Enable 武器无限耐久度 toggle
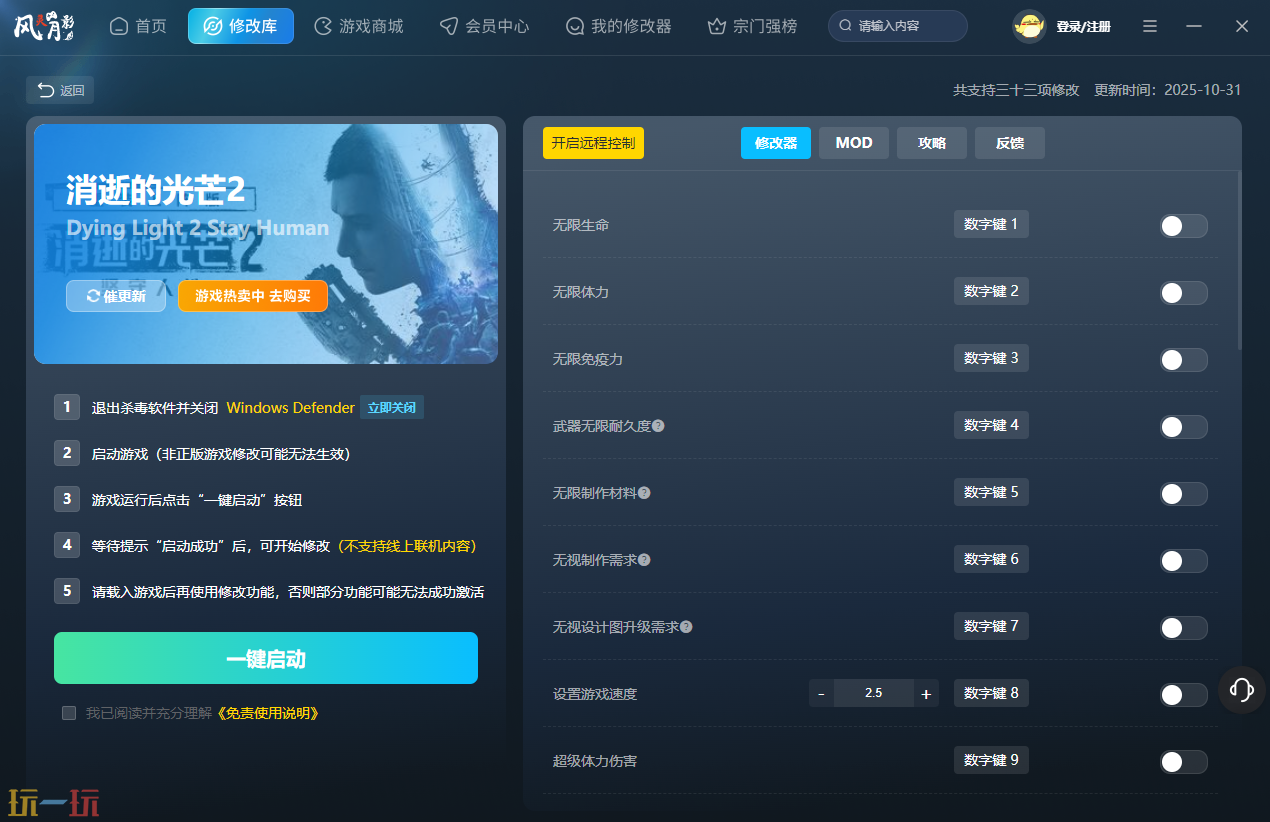 [x=1184, y=427]
